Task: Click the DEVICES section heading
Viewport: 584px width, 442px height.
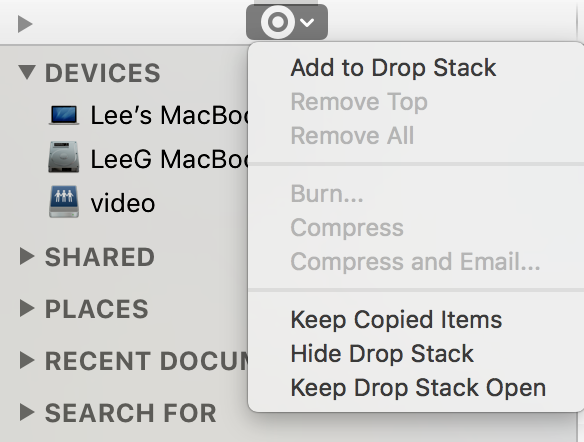Action: tap(102, 73)
